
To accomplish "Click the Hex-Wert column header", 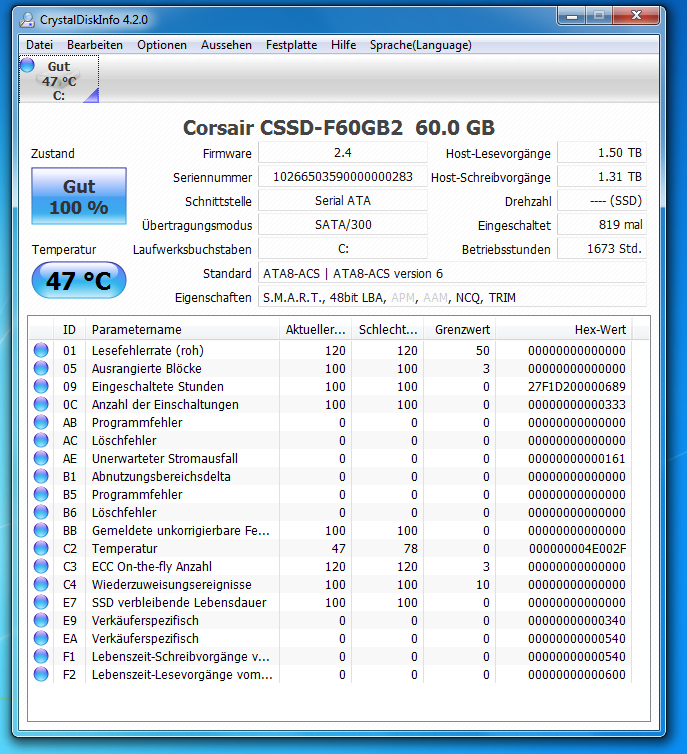I will click(x=564, y=330).
